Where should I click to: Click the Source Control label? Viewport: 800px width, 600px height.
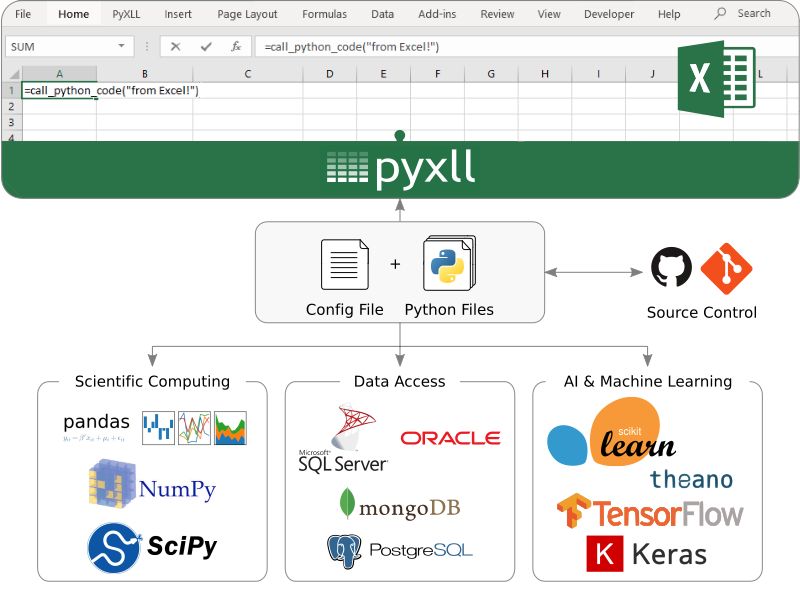(702, 312)
